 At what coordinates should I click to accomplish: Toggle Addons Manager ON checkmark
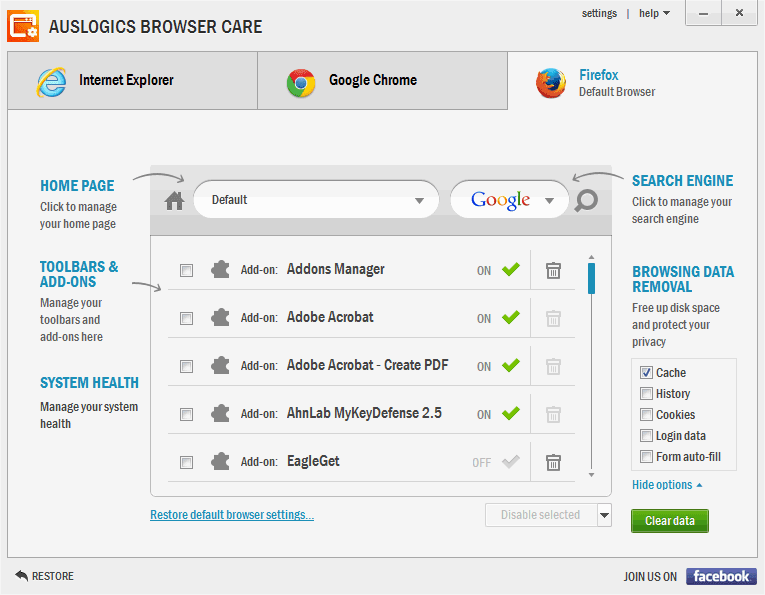tap(511, 269)
